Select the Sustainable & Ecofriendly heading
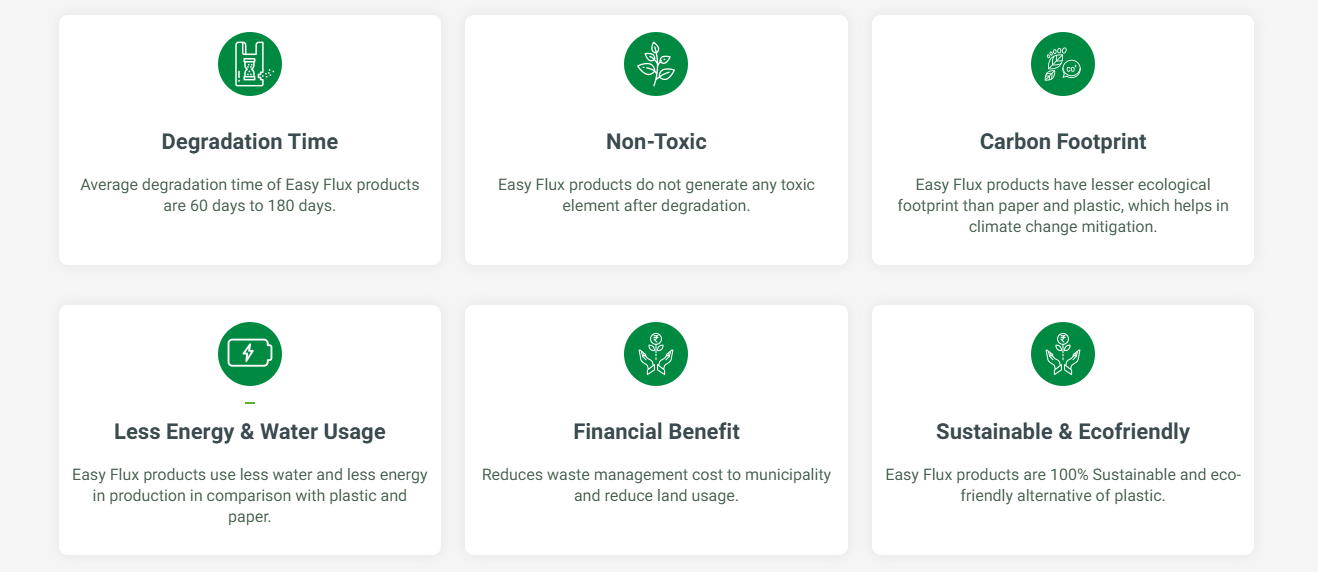This screenshot has height=572, width=1318. click(1063, 432)
